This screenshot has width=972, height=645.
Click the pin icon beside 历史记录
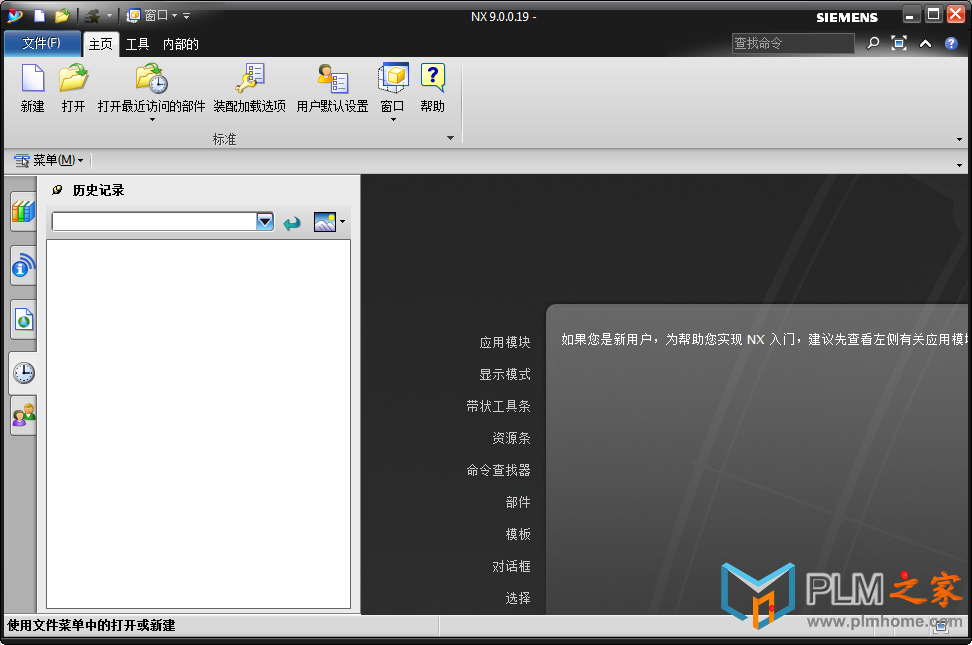[x=57, y=190]
